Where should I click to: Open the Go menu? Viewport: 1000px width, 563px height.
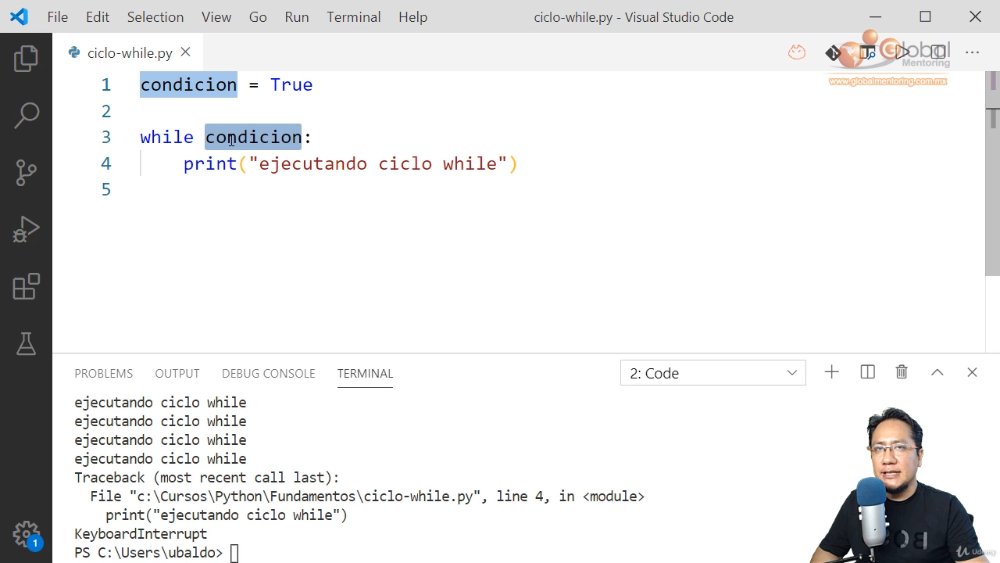(x=258, y=17)
